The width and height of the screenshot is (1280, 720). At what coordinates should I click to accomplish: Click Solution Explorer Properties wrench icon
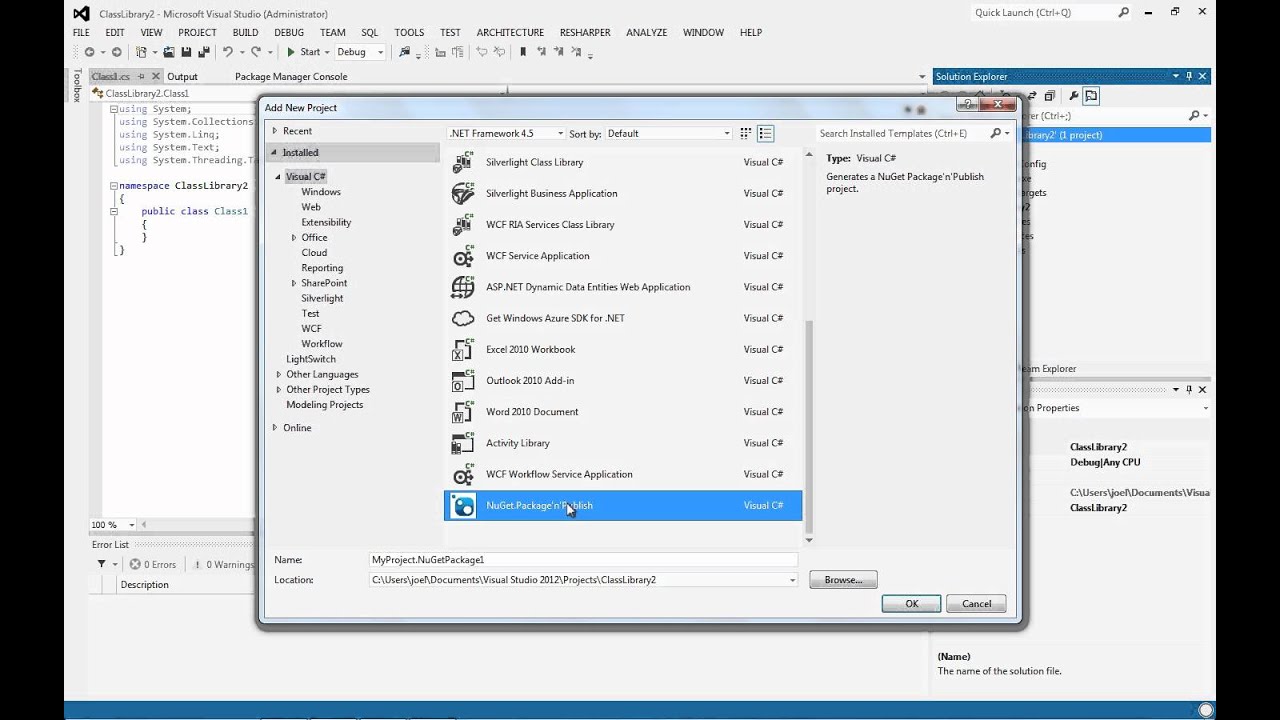1073,96
